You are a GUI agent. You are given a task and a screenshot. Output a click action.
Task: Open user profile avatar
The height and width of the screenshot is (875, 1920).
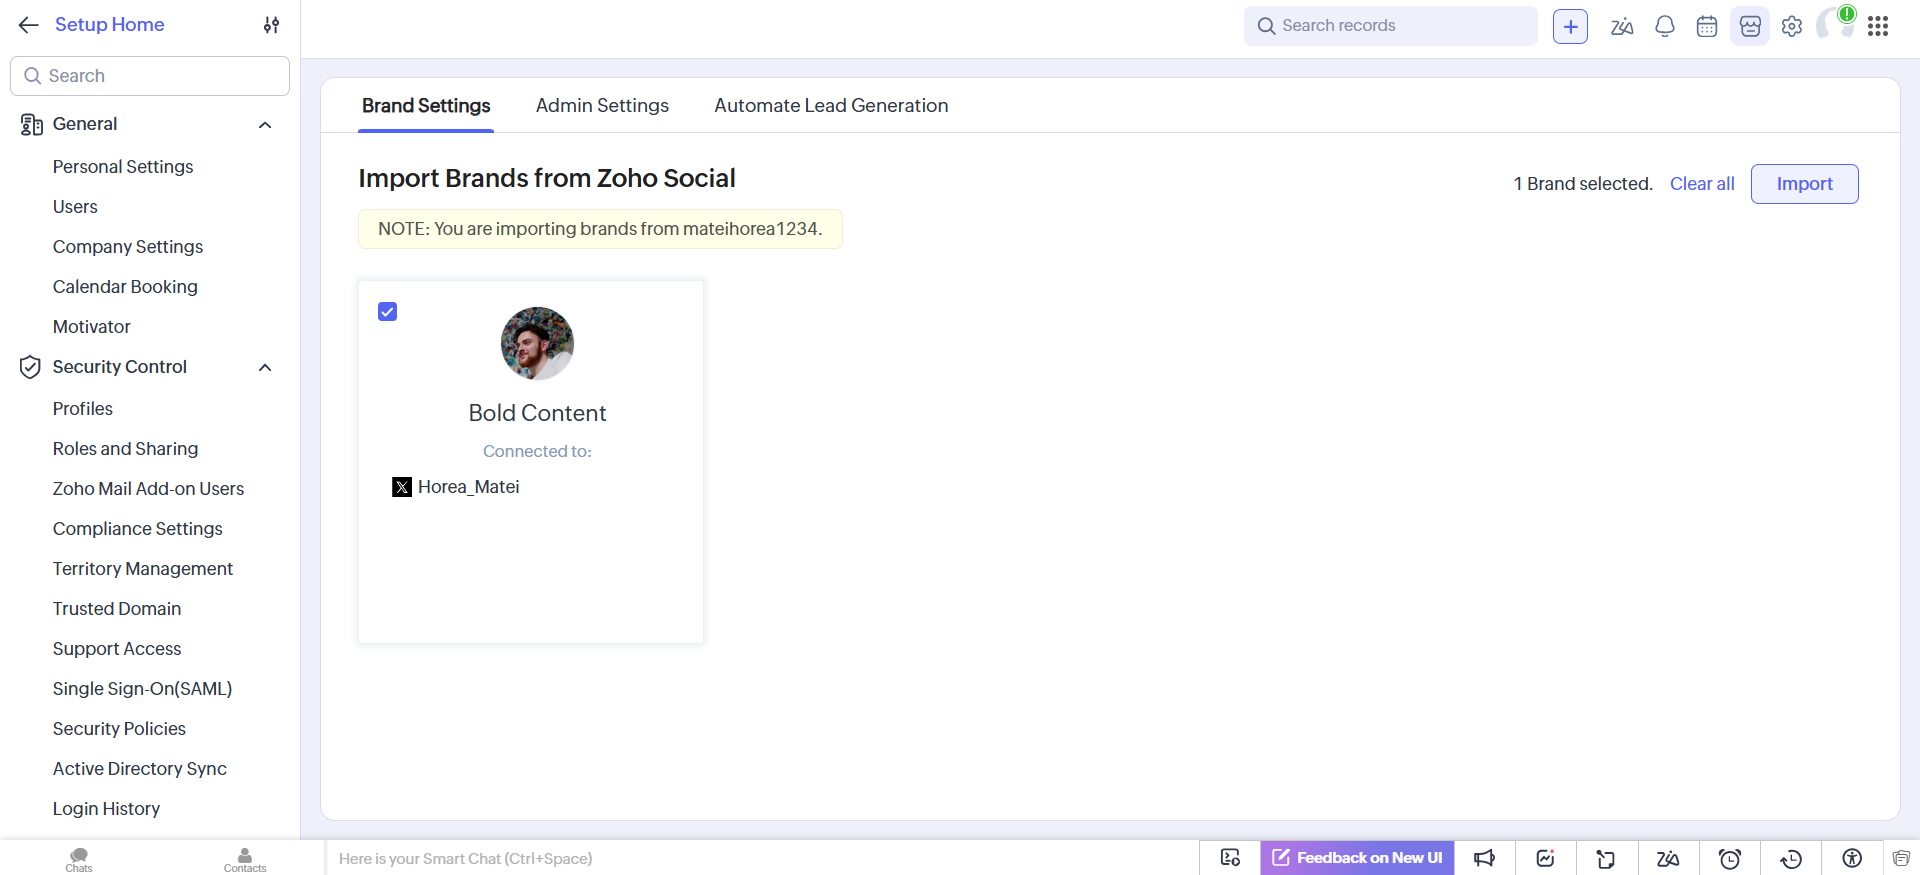(1836, 24)
